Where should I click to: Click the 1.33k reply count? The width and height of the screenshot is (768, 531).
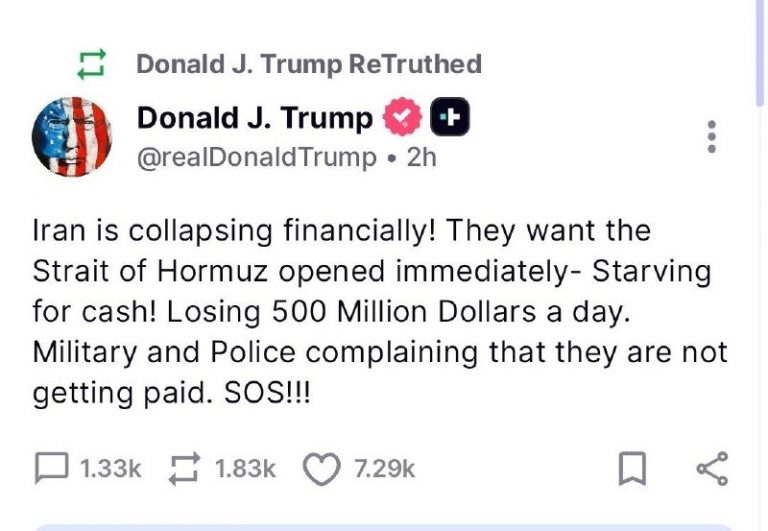(x=110, y=469)
